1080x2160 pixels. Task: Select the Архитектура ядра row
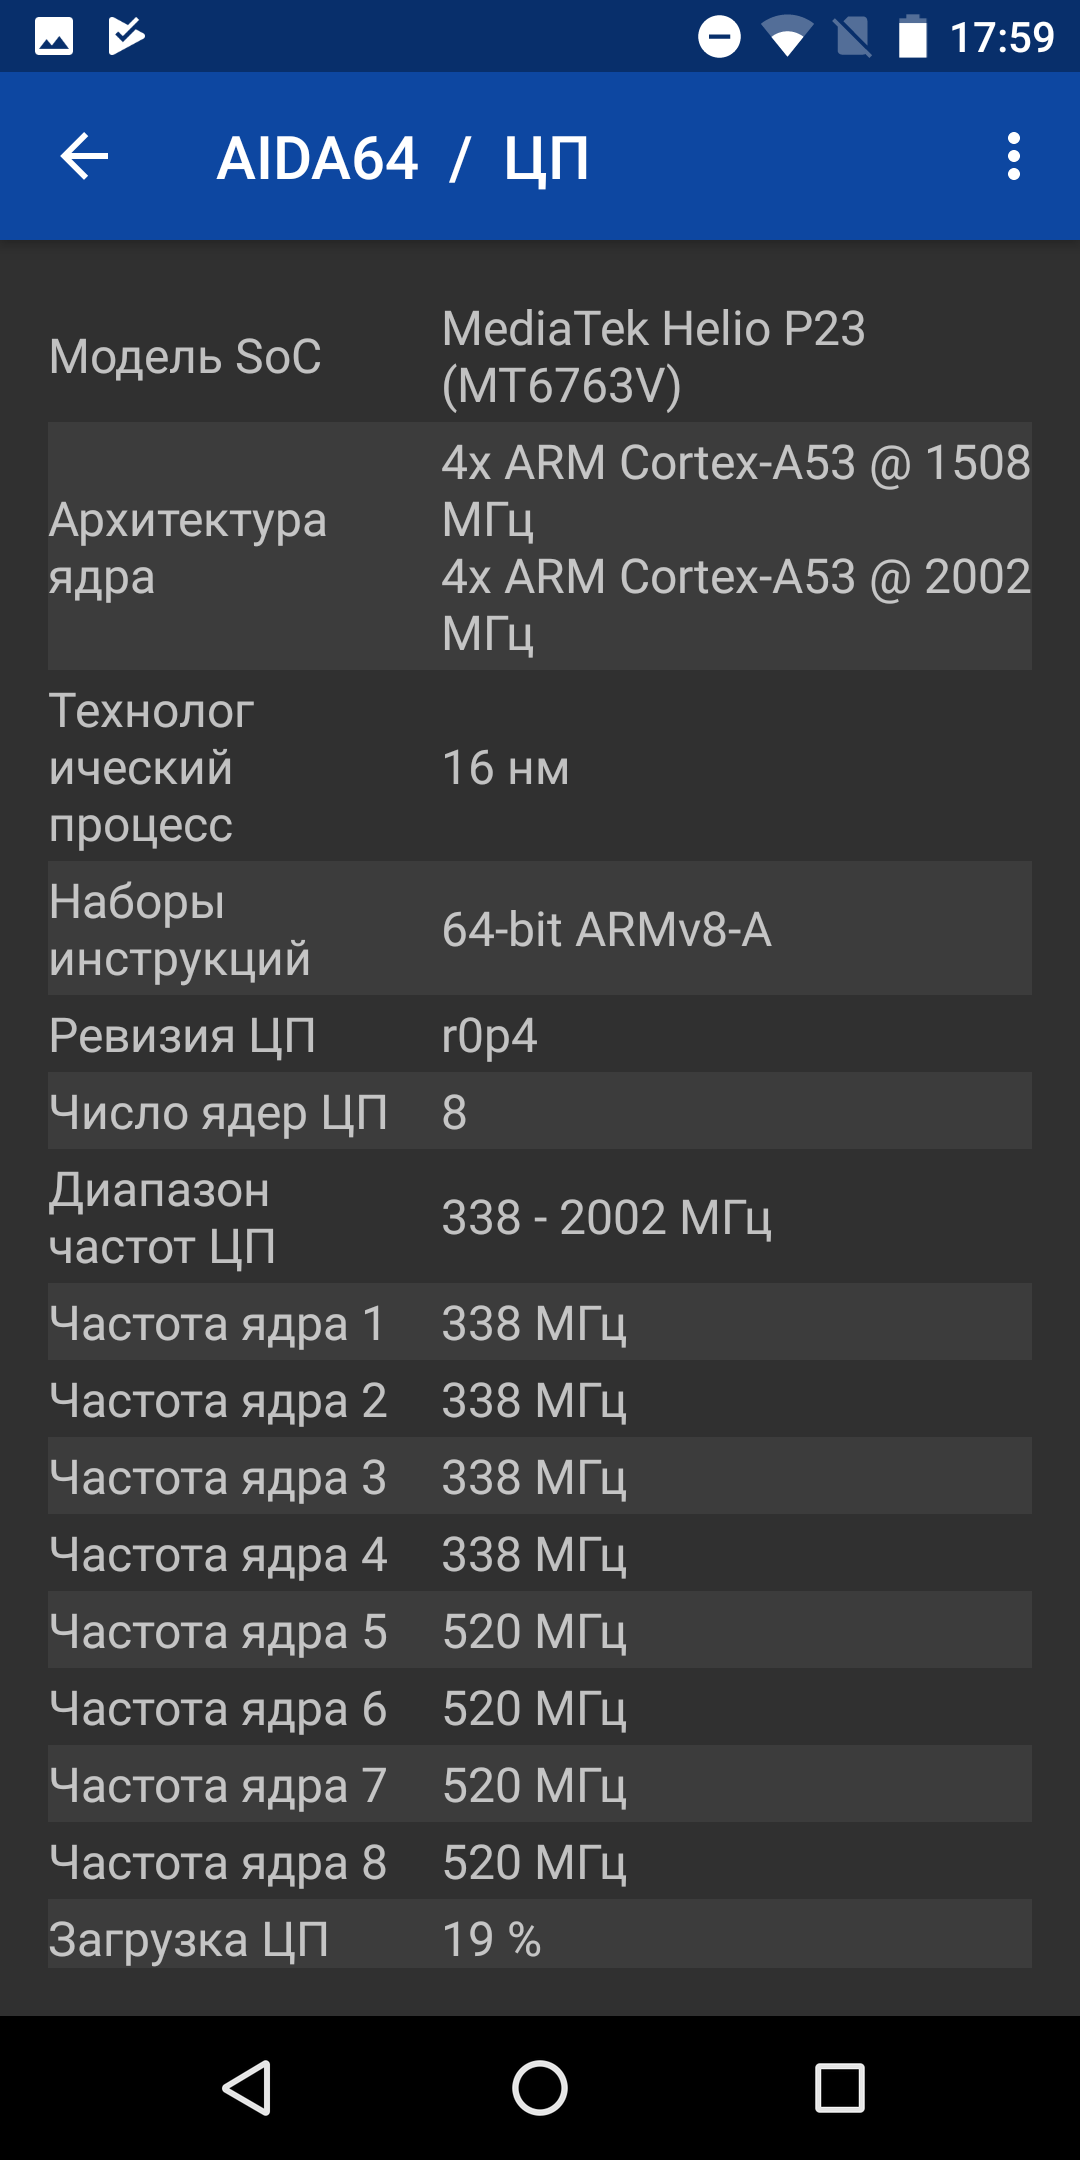coord(540,547)
